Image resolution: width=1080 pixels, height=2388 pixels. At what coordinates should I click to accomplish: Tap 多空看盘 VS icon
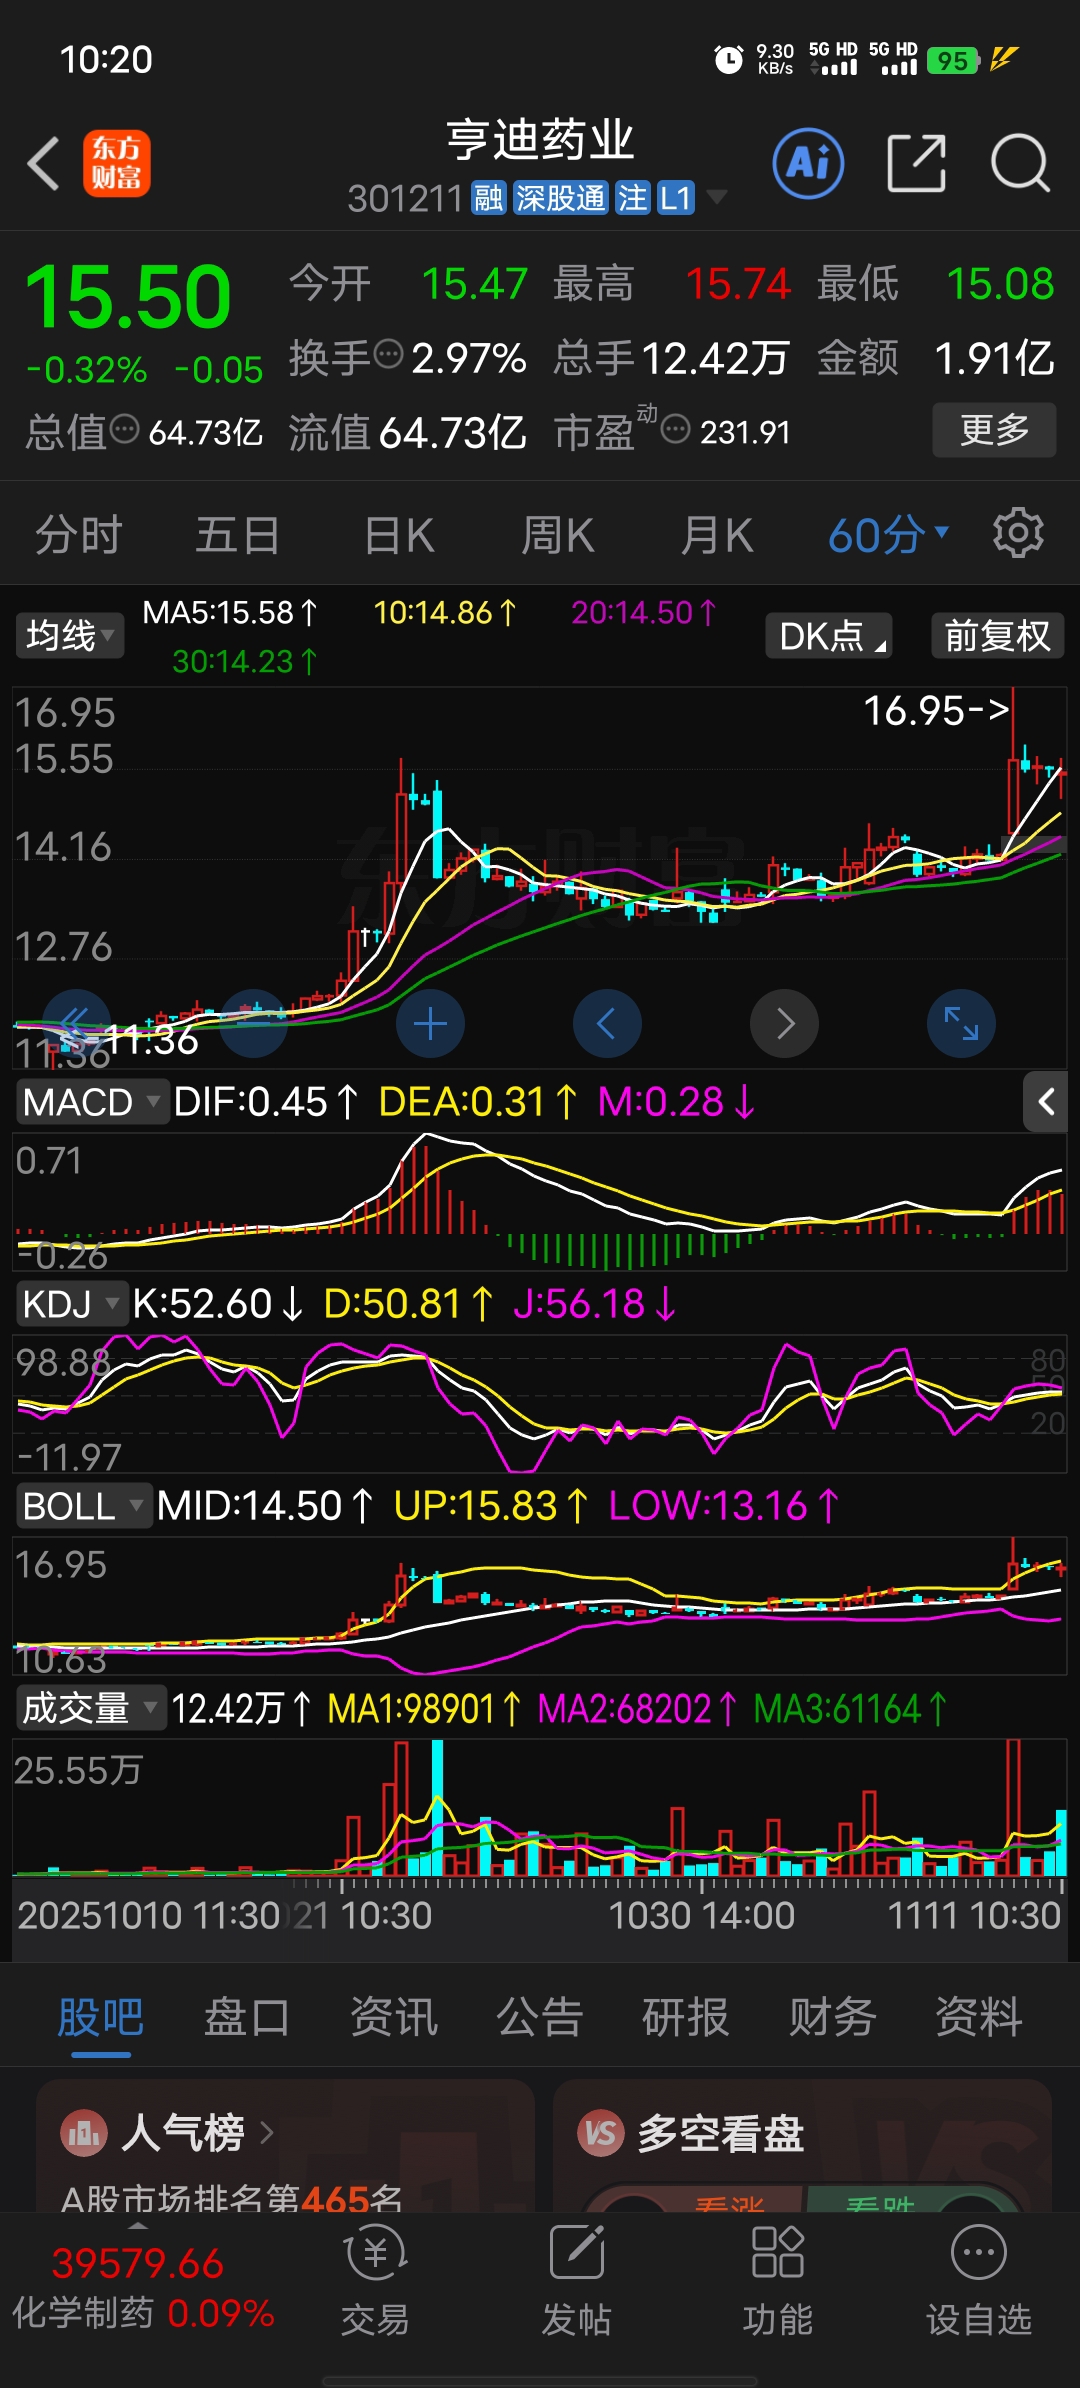[x=600, y=2133]
